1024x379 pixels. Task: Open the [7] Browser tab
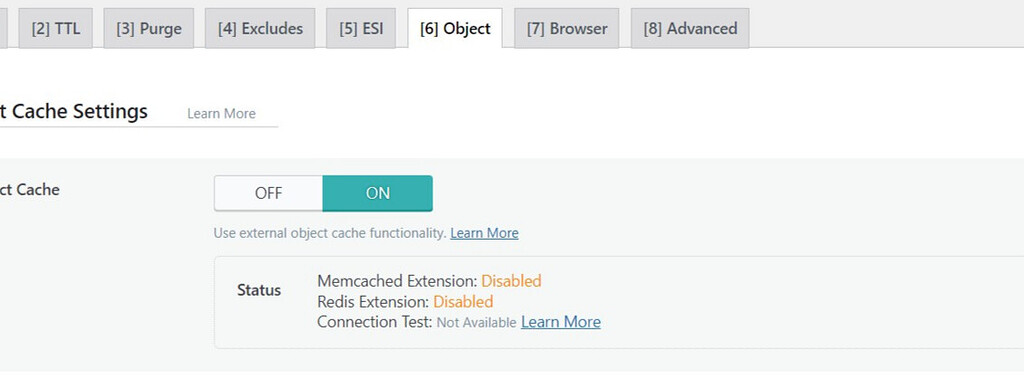567,29
